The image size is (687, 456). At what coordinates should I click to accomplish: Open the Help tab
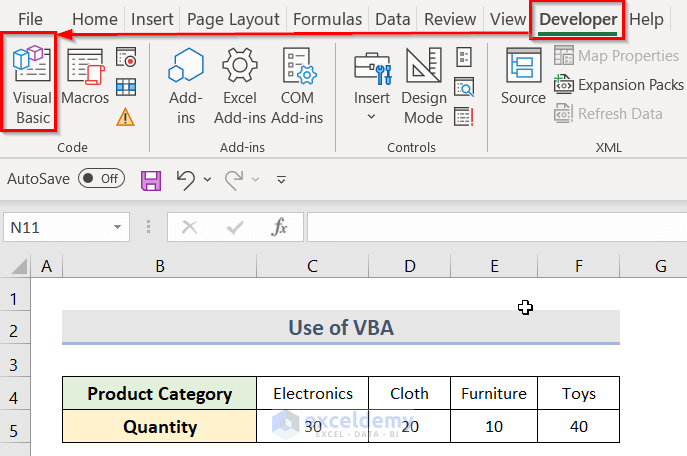point(646,19)
